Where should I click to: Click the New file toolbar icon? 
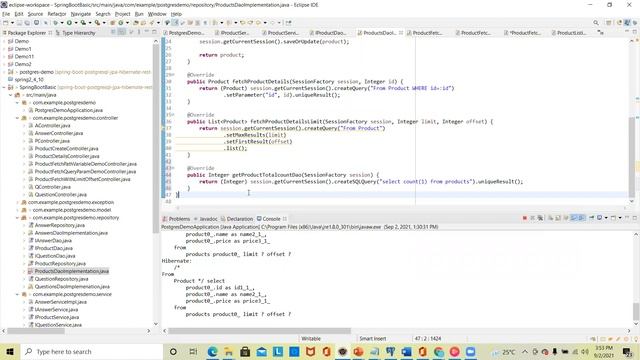pos(6,23)
